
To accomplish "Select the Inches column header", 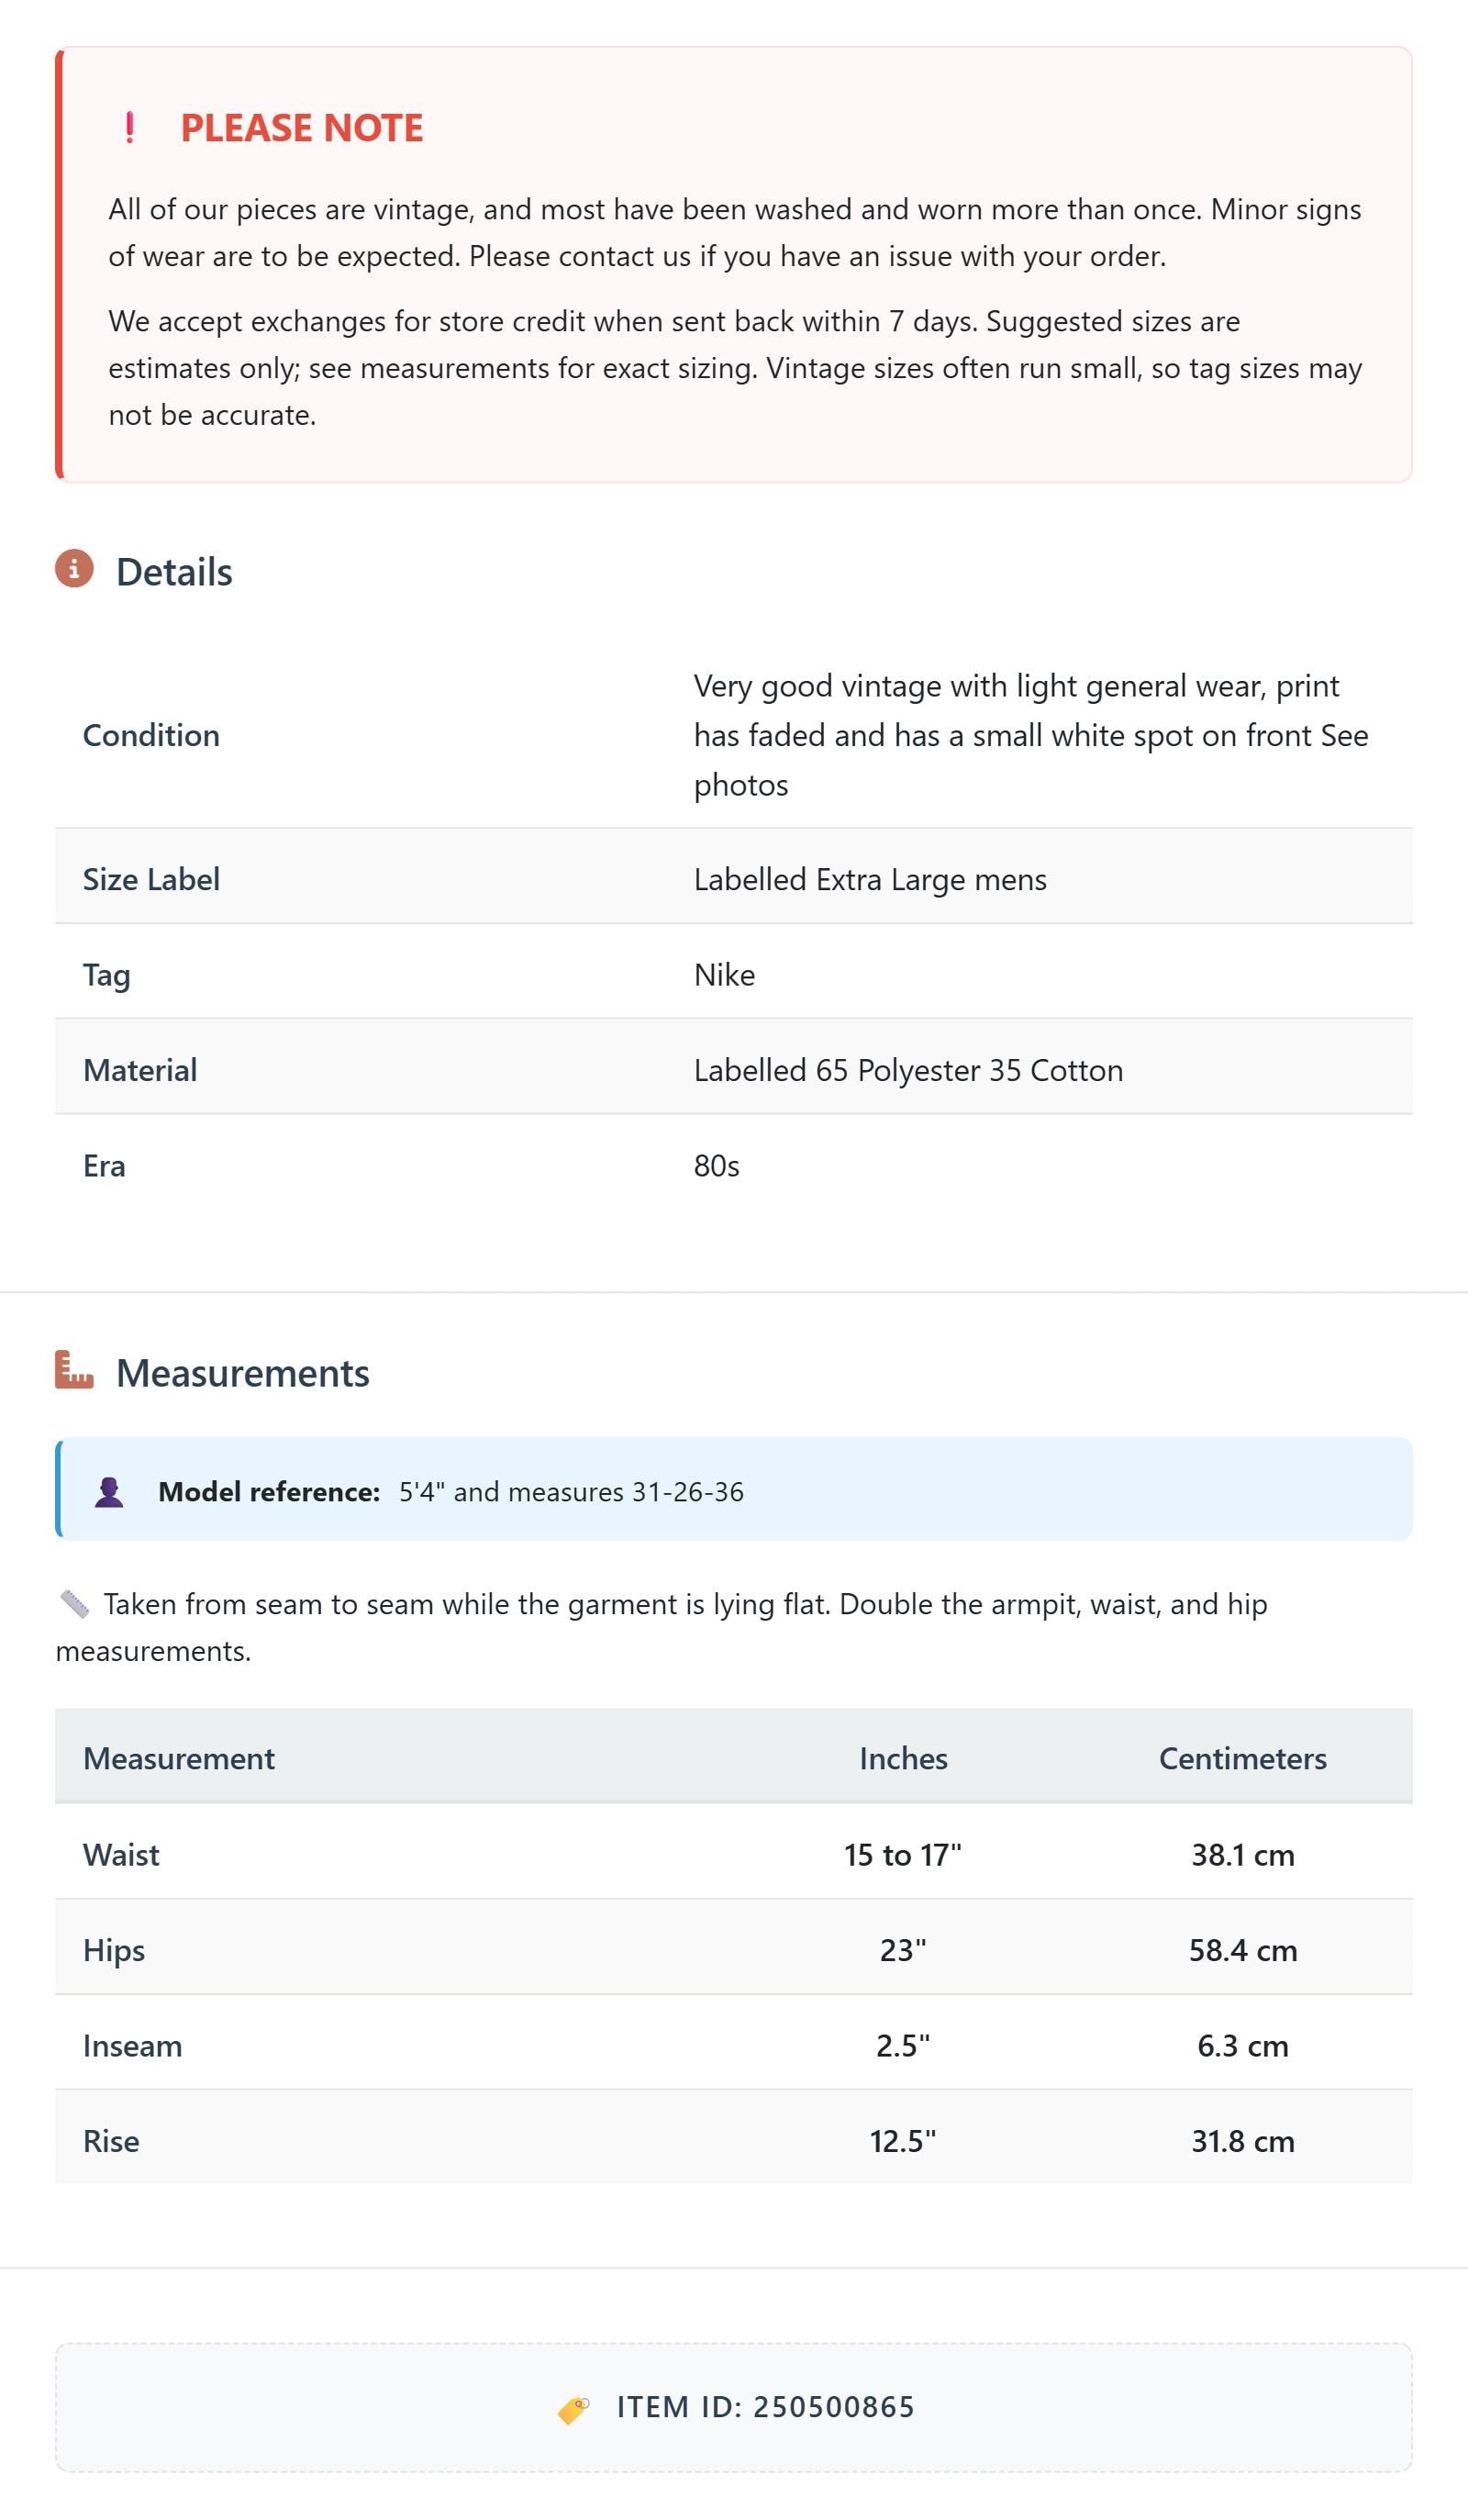I will [x=903, y=1758].
